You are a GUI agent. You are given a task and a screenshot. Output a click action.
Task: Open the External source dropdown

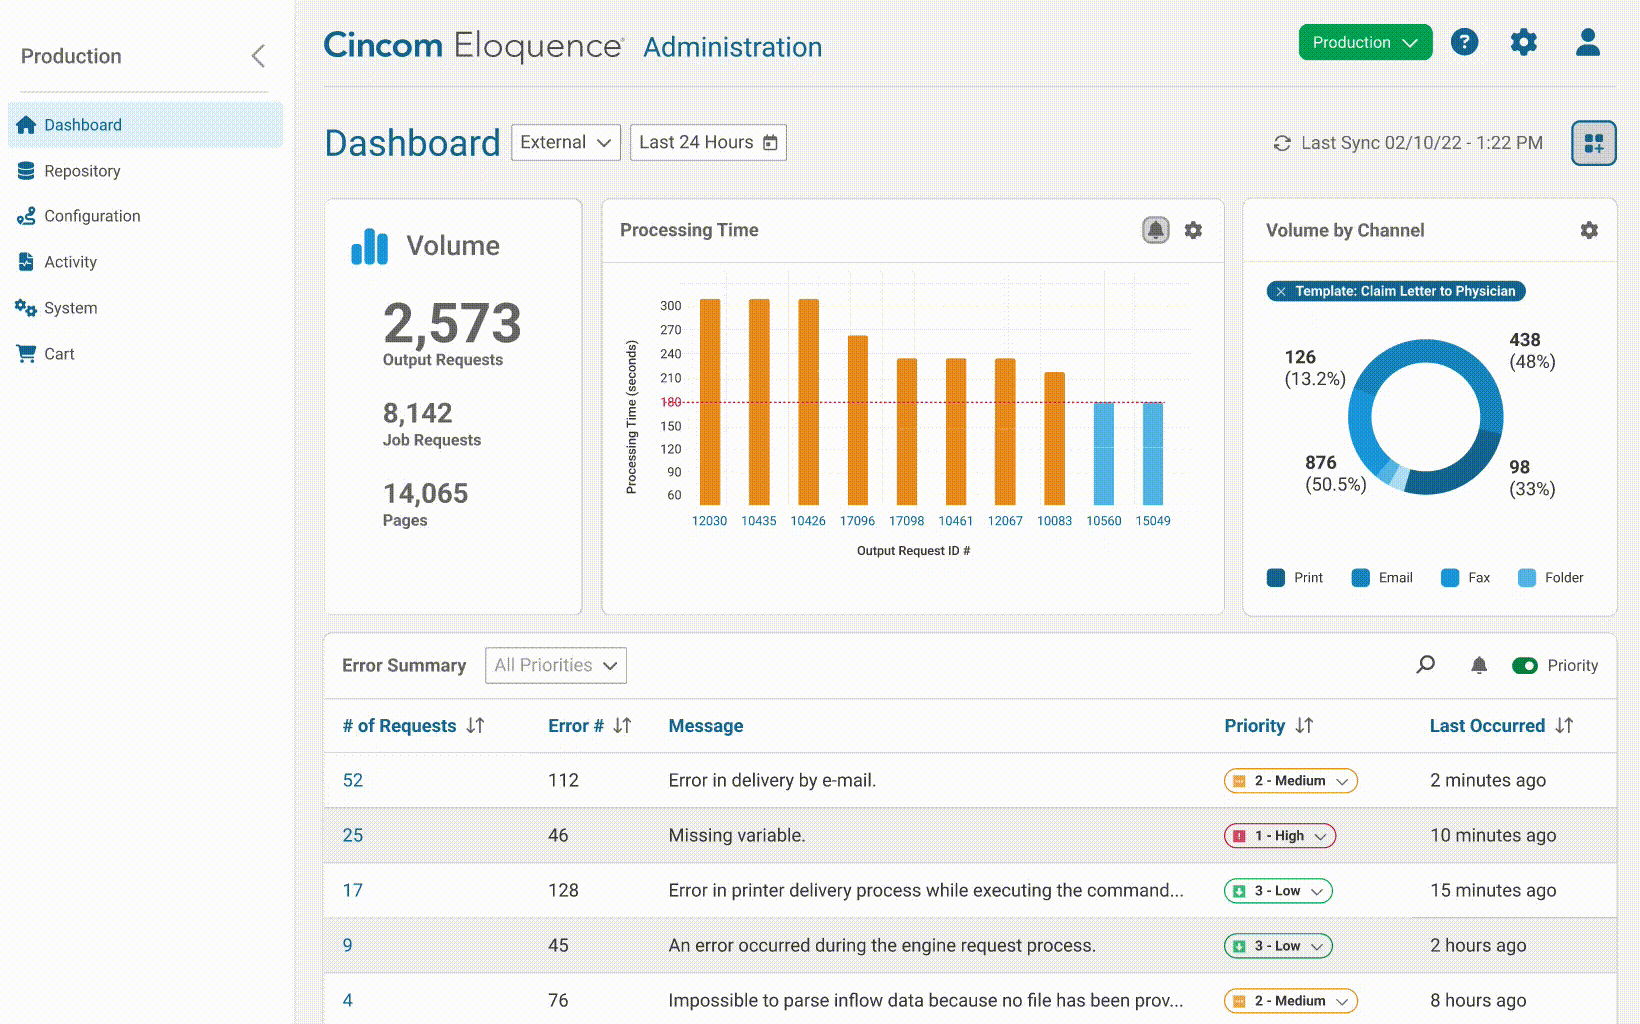pos(566,142)
